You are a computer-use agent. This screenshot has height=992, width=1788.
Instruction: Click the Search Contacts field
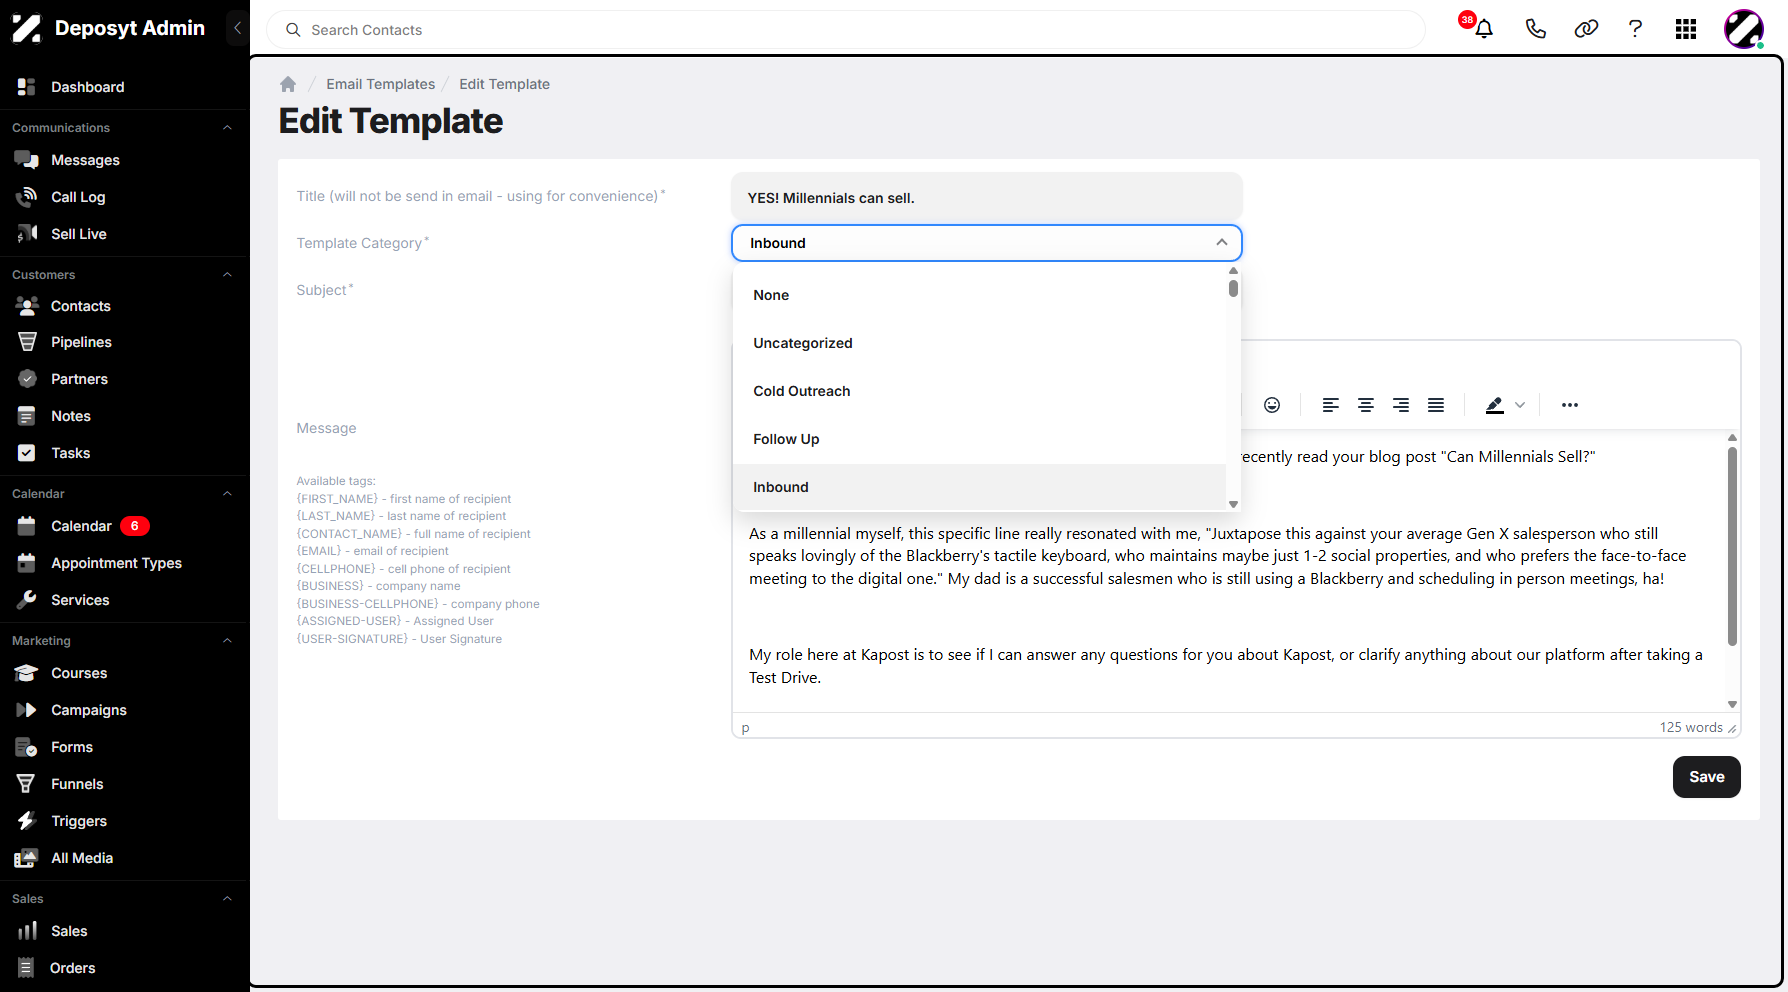pos(846,30)
